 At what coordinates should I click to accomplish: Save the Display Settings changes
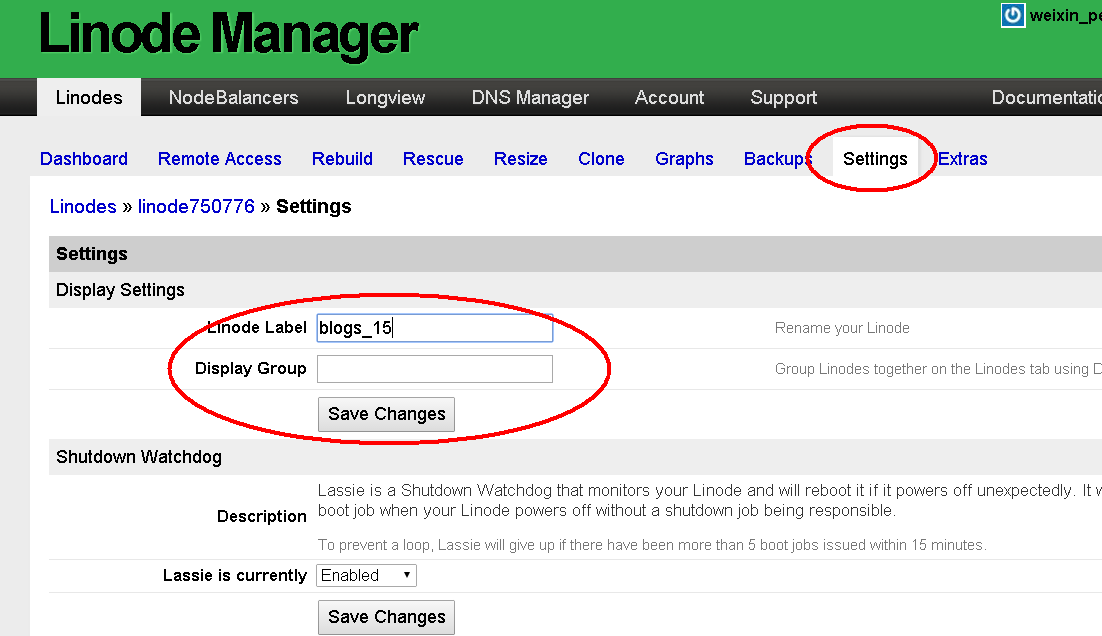click(x=386, y=414)
